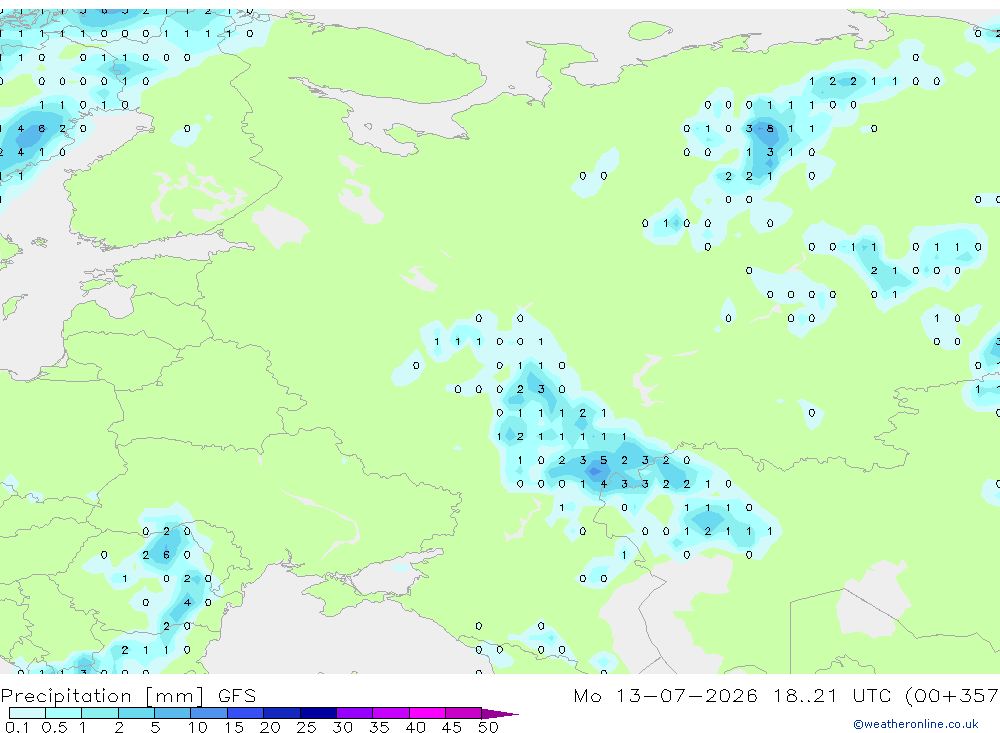This screenshot has height=733, width=1000.
Task: Pick the 30–35 mm purple legend swatch
Action: [355, 713]
